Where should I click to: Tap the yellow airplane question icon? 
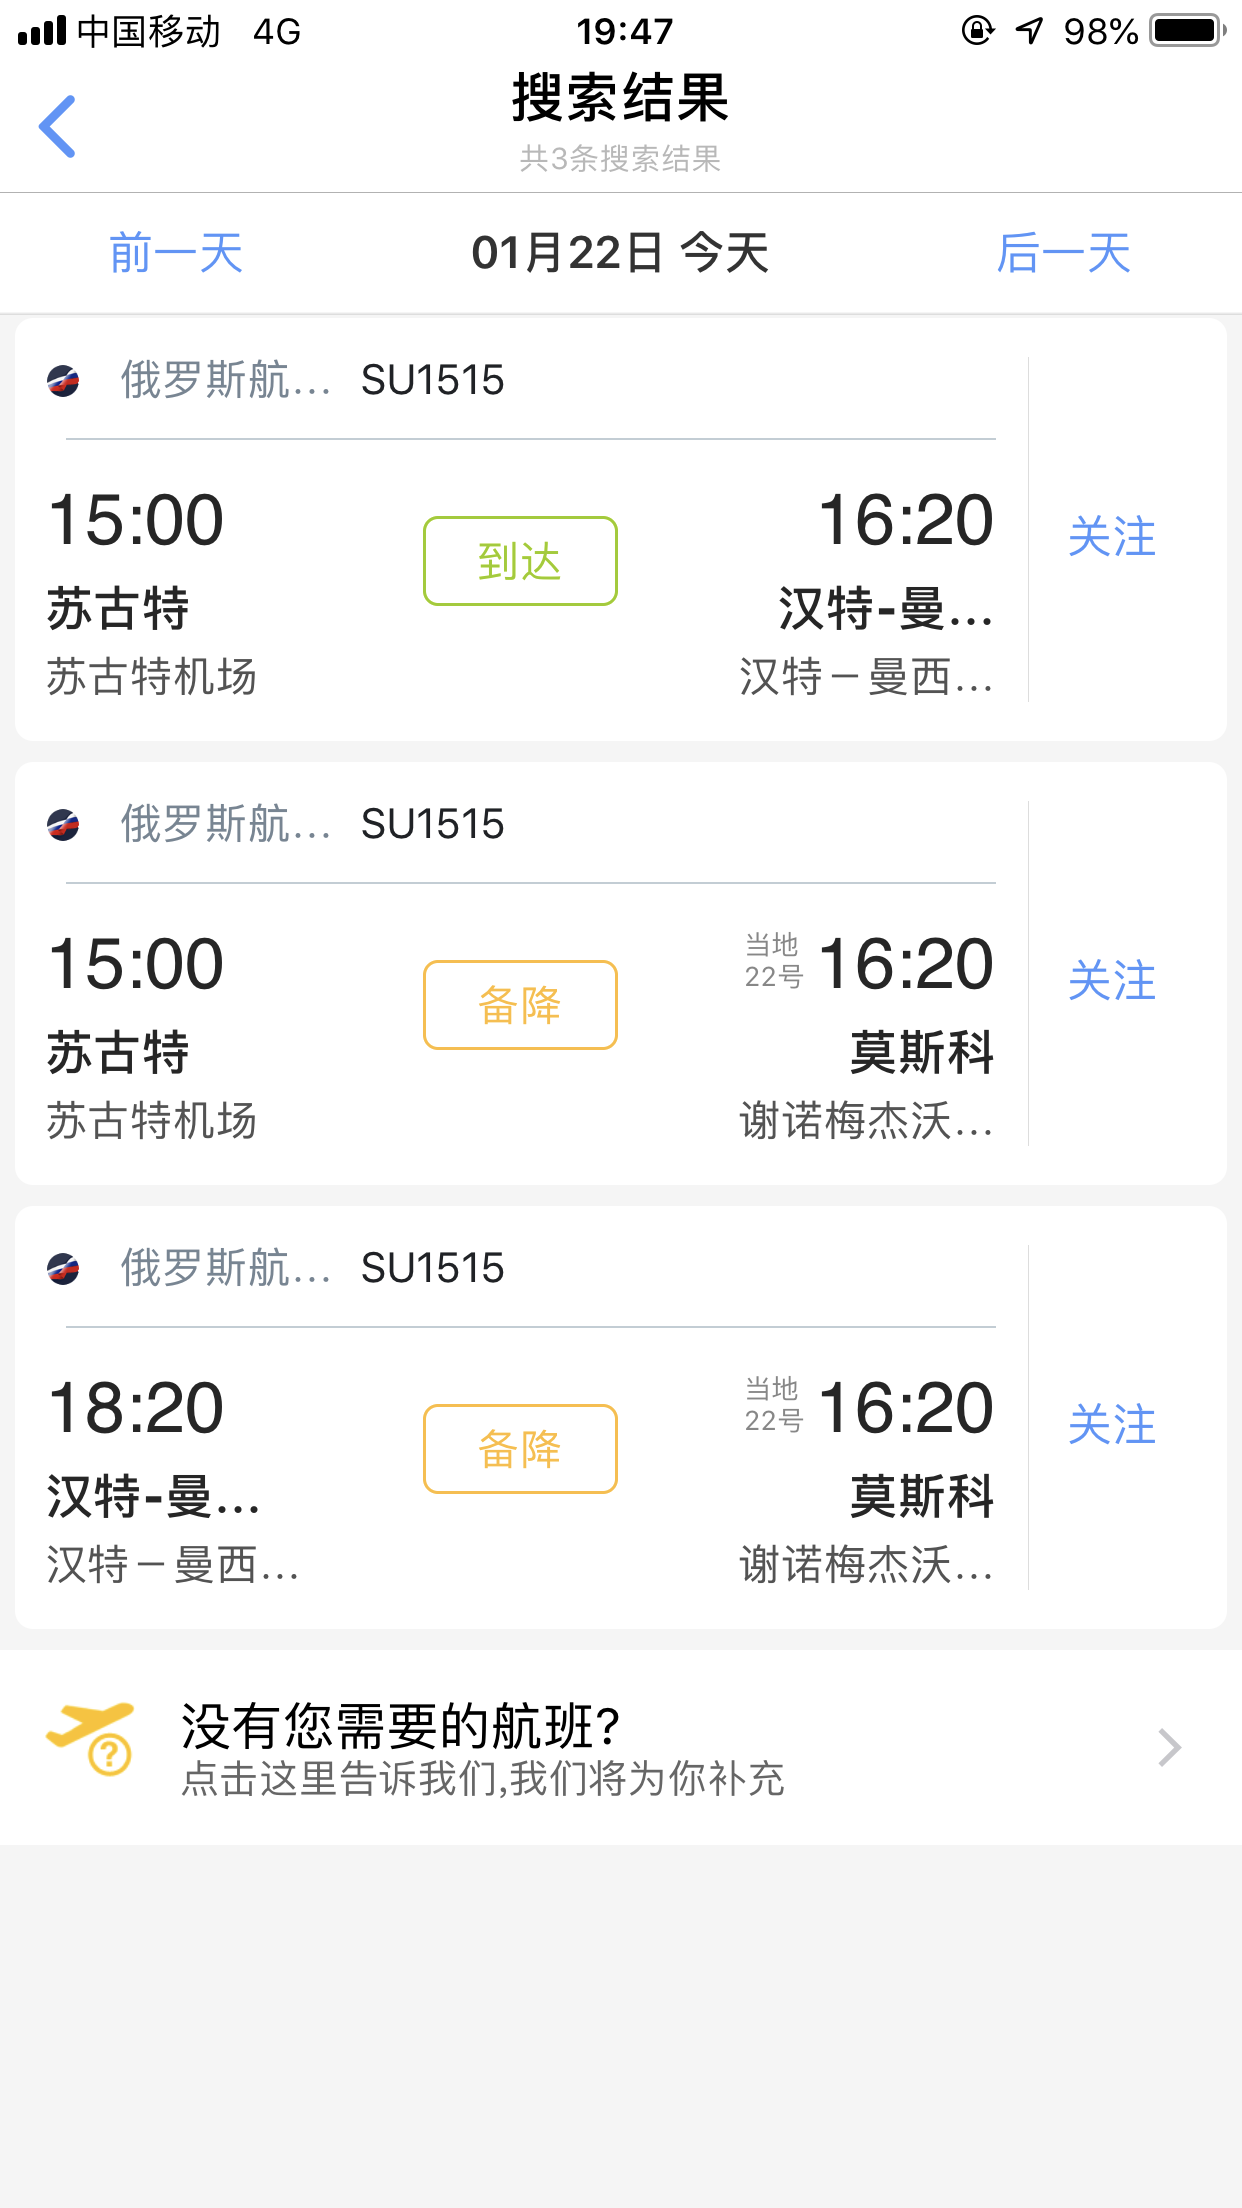92,1738
